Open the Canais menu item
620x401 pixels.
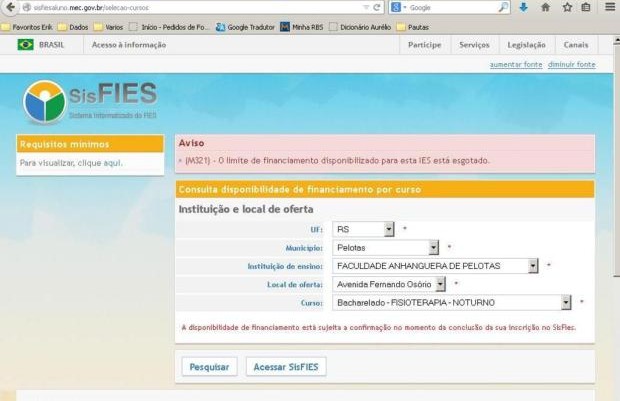(576, 45)
